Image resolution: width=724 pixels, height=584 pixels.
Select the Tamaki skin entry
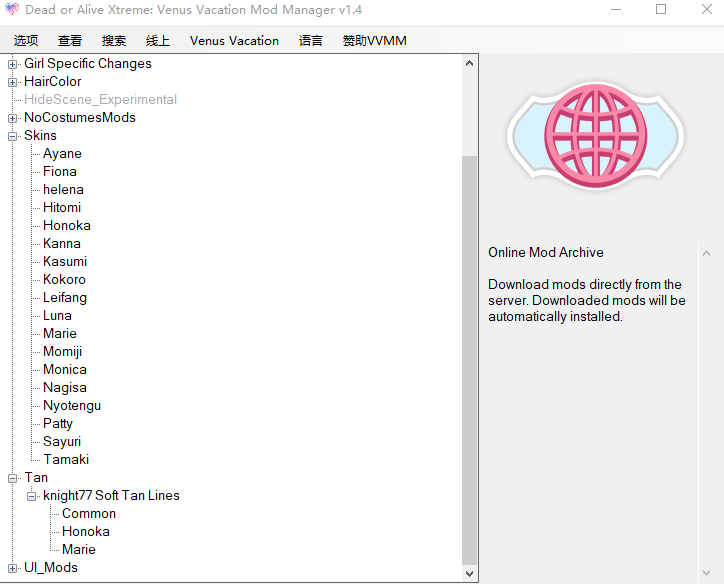pyautogui.click(x=66, y=460)
